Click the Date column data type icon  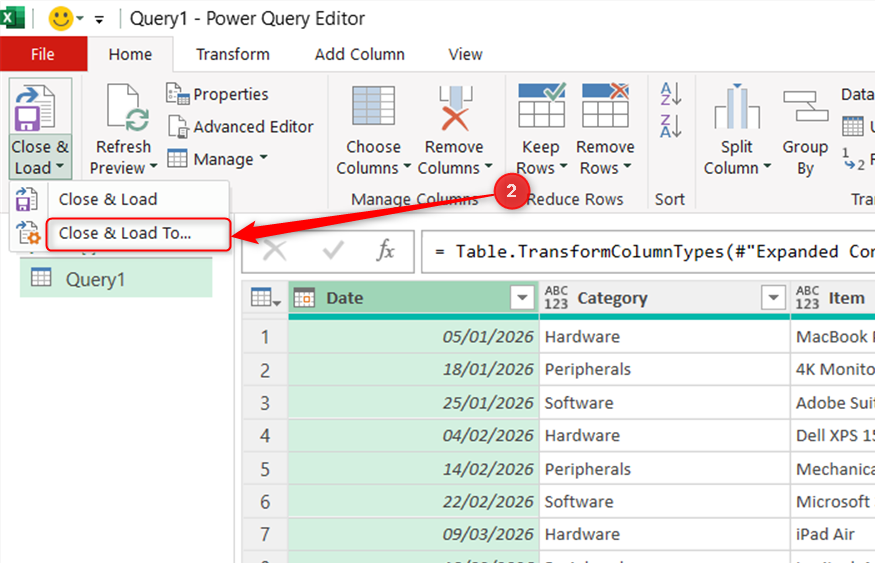304,298
